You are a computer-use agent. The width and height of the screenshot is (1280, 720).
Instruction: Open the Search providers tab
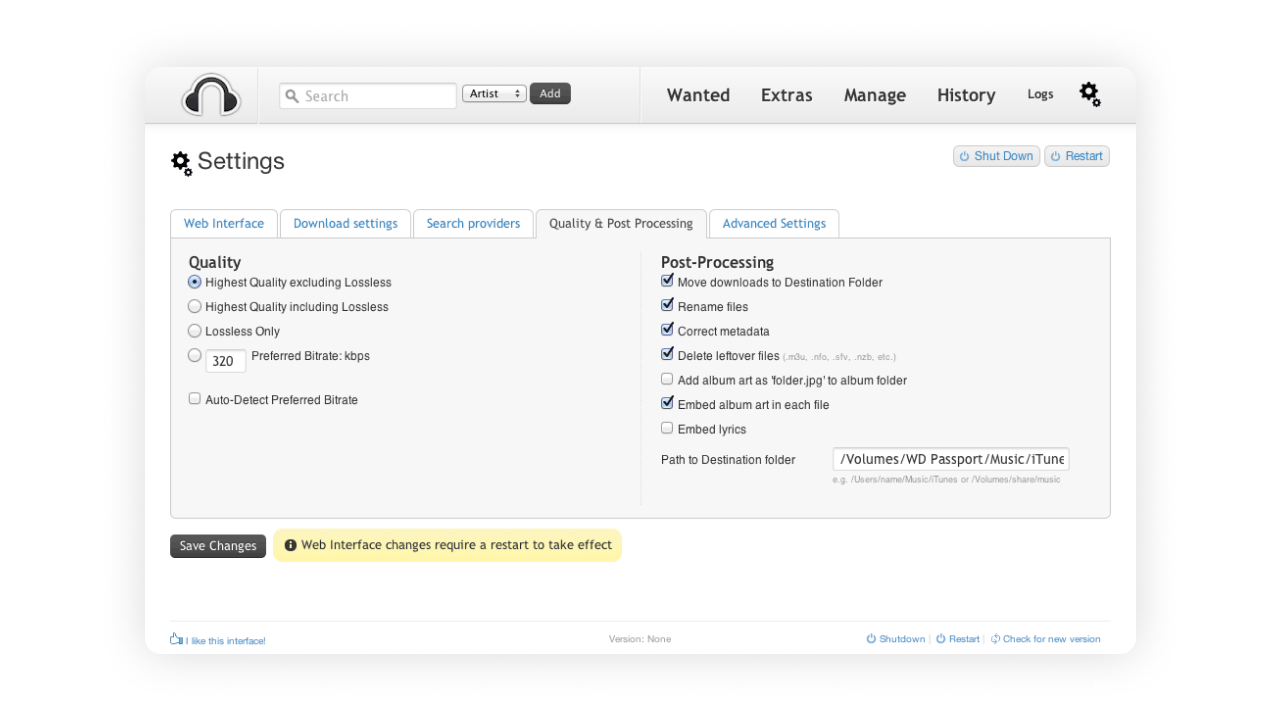click(x=473, y=224)
